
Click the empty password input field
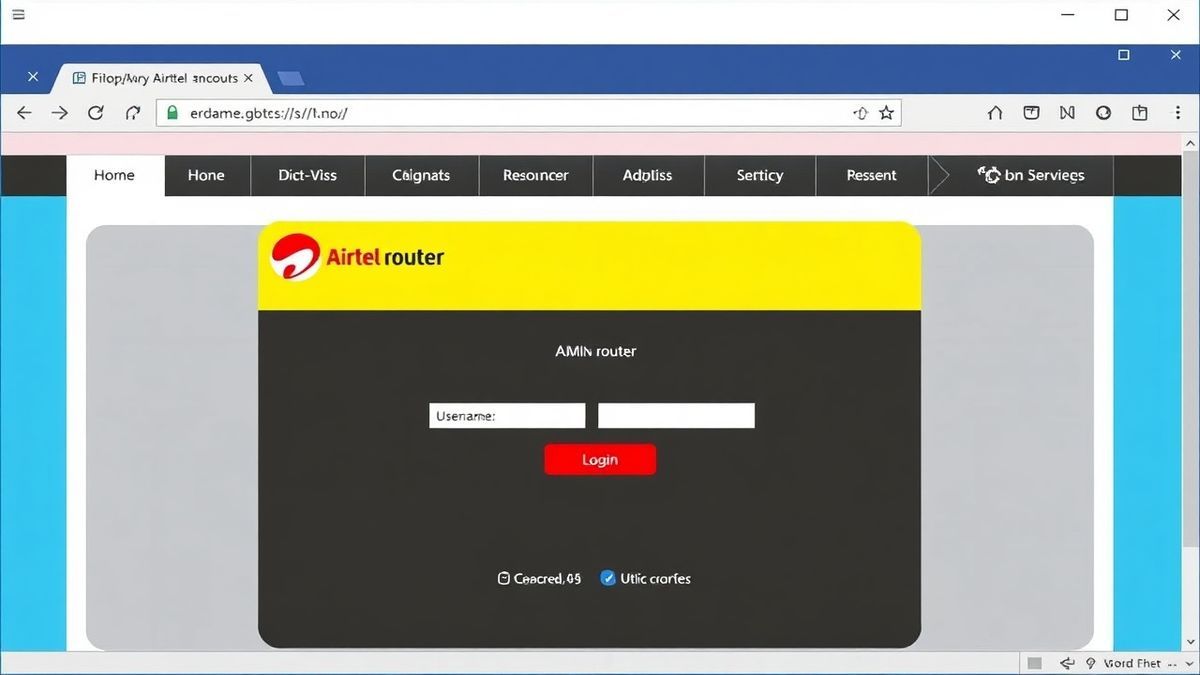pyautogui.click(x=676, y=416)
